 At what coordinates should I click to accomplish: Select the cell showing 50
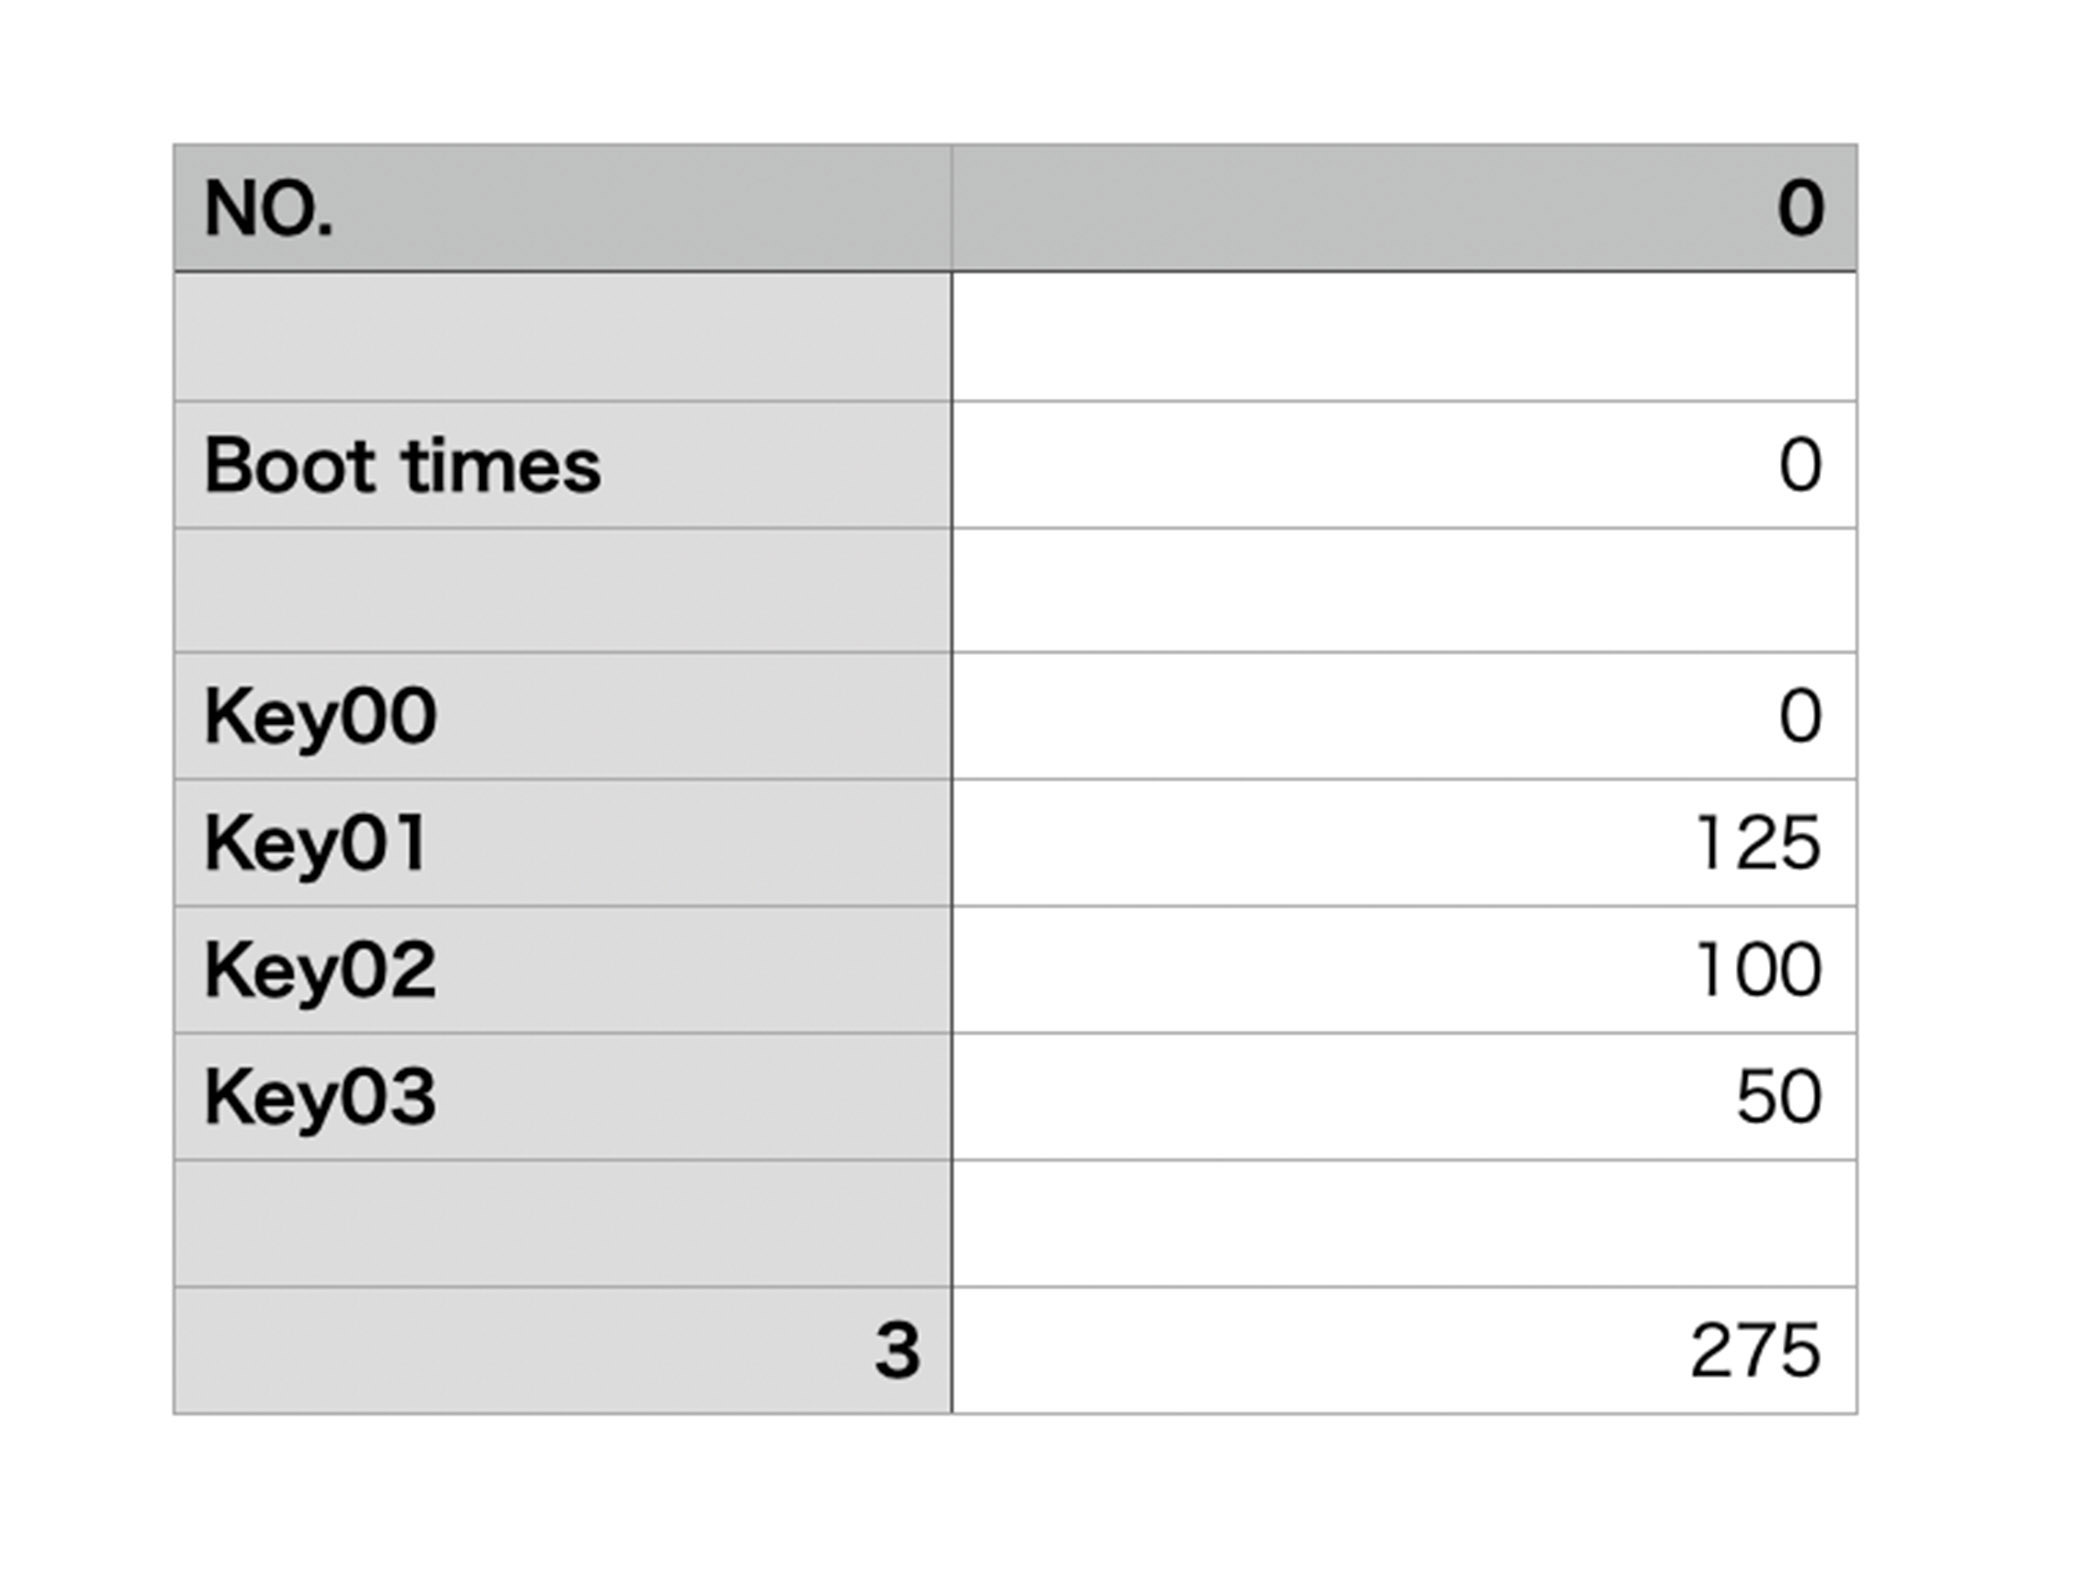tap(1404, 1097)
